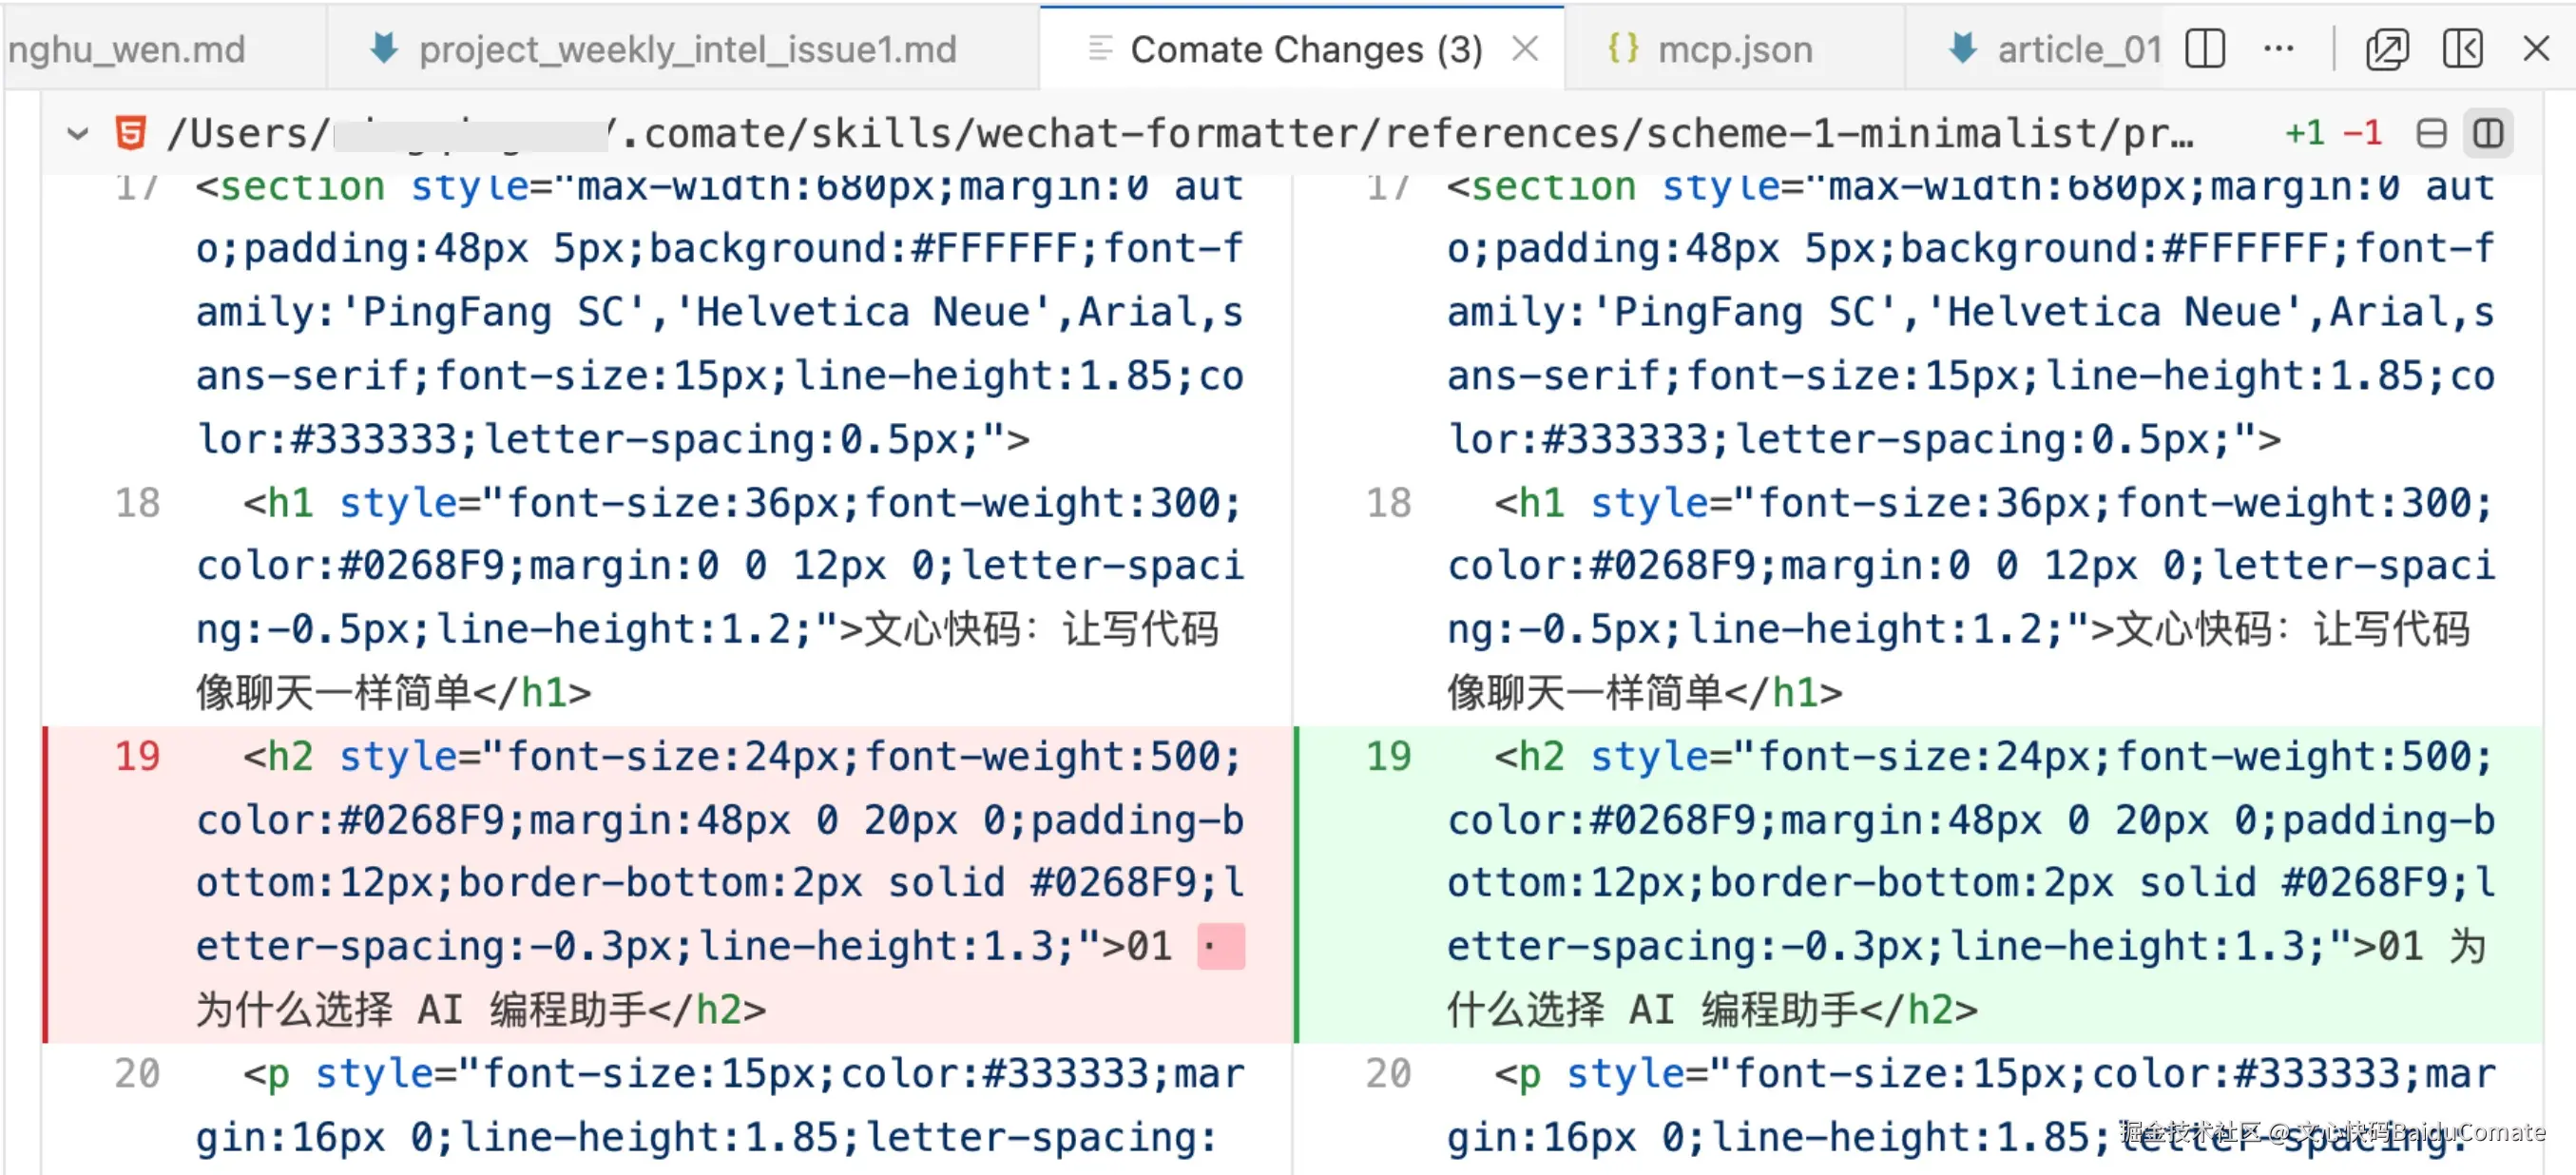This screenshot has height=1175, width=2576.
Task: Click the highlighted removed dot character after 01
Action: click(1220, 946)
